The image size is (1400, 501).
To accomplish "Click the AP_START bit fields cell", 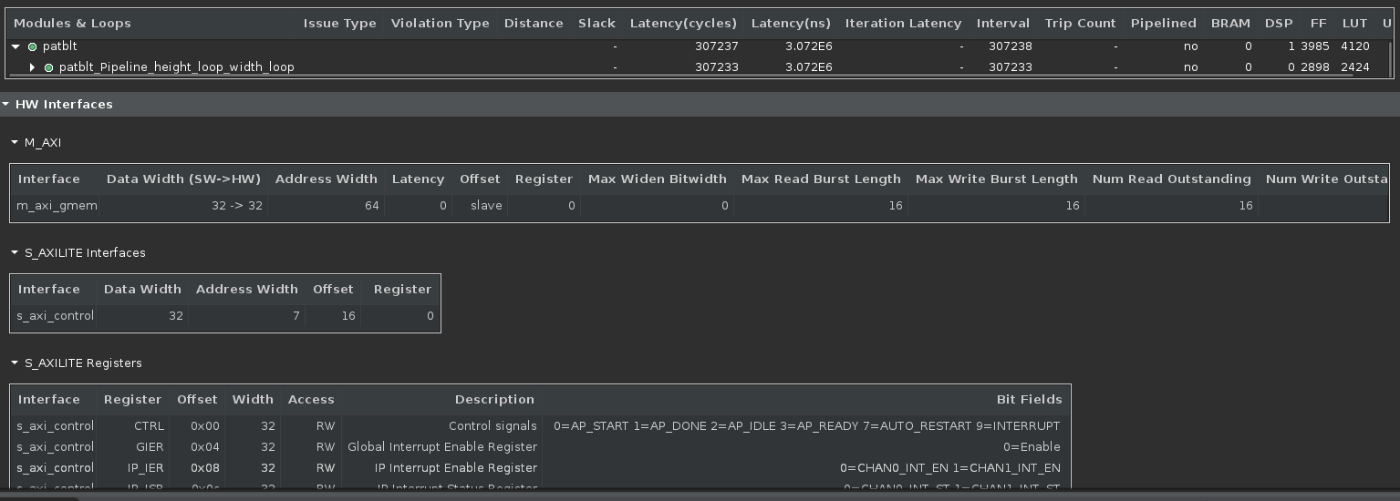I will (807, 426).
